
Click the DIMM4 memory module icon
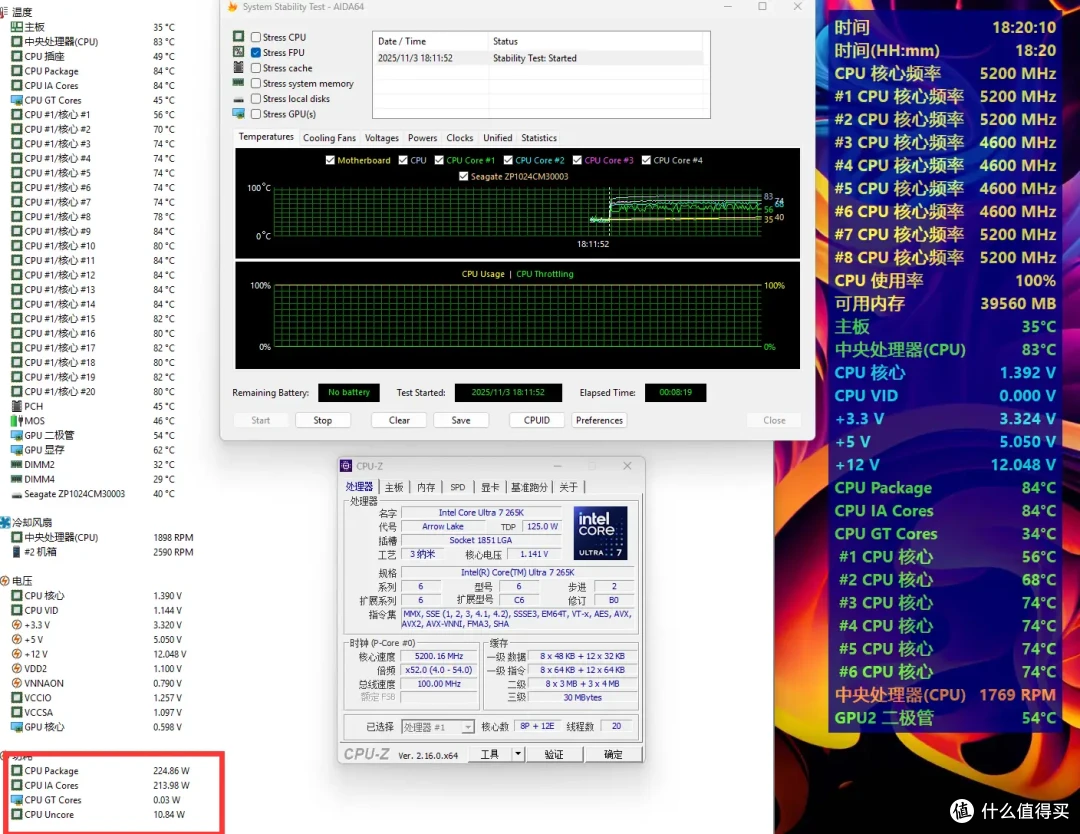click(x=17, y=479)
